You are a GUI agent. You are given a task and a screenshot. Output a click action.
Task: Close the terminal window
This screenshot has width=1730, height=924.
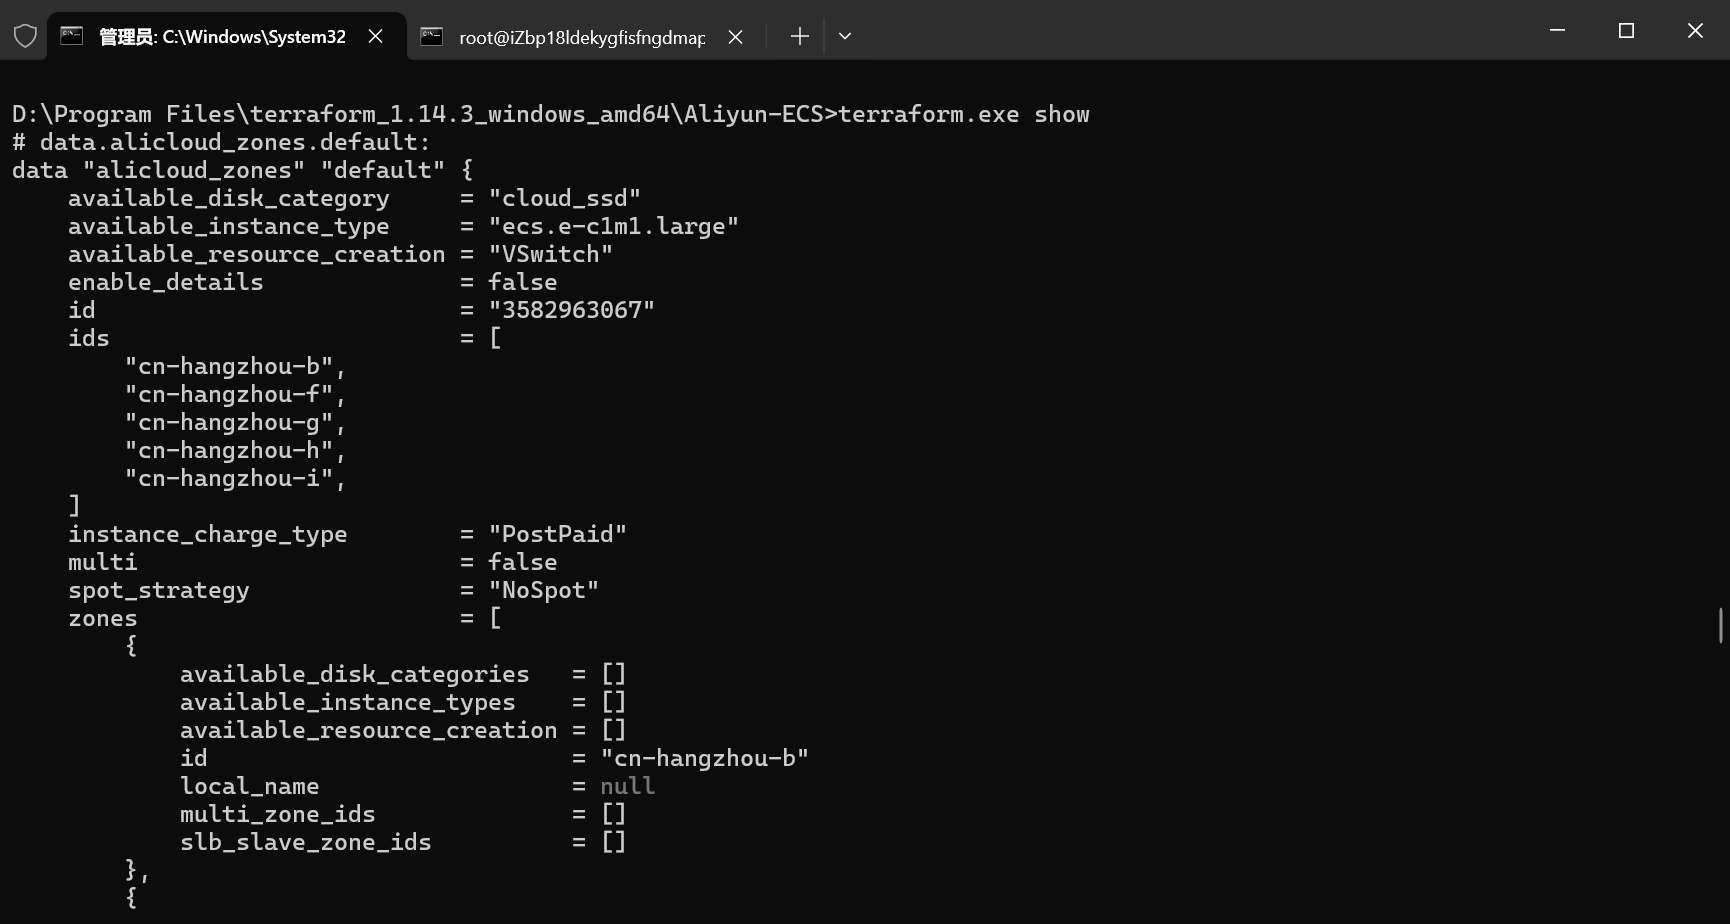(x=1695, y=31)
